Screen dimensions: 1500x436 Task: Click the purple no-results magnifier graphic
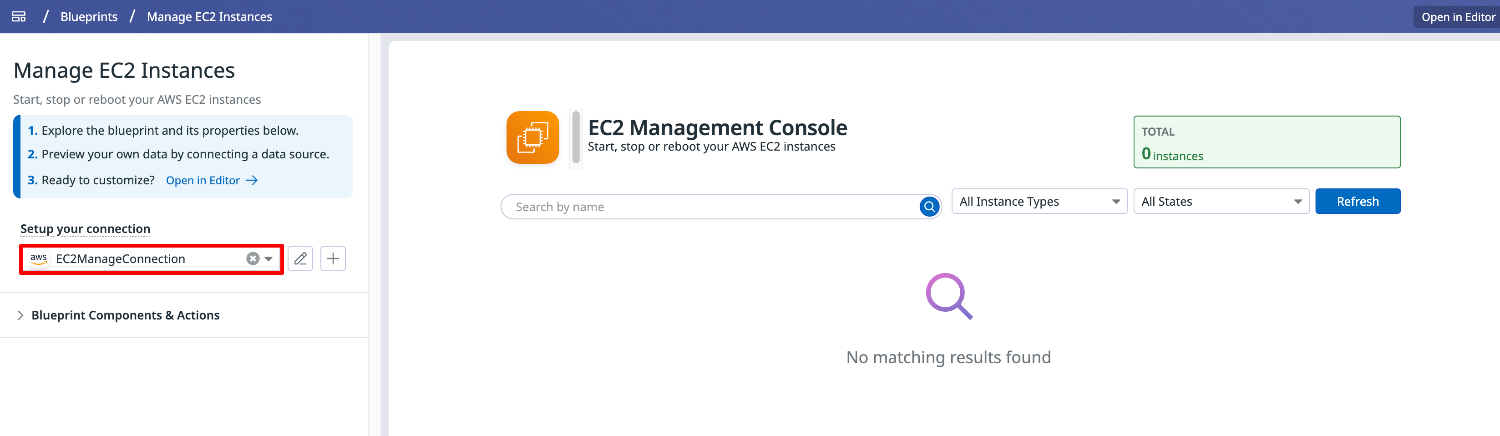[948, 297]
